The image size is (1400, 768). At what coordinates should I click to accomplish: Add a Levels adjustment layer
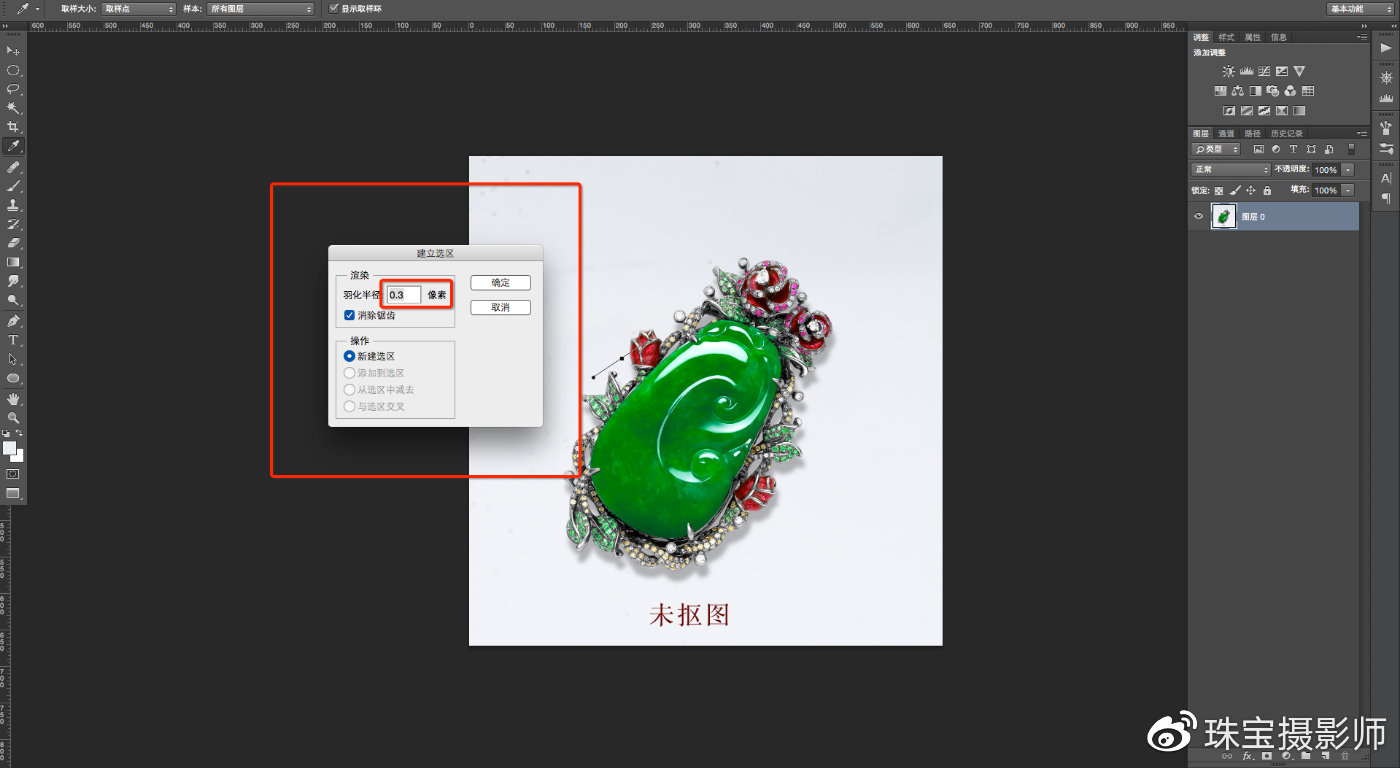[x=1246, y=71]
